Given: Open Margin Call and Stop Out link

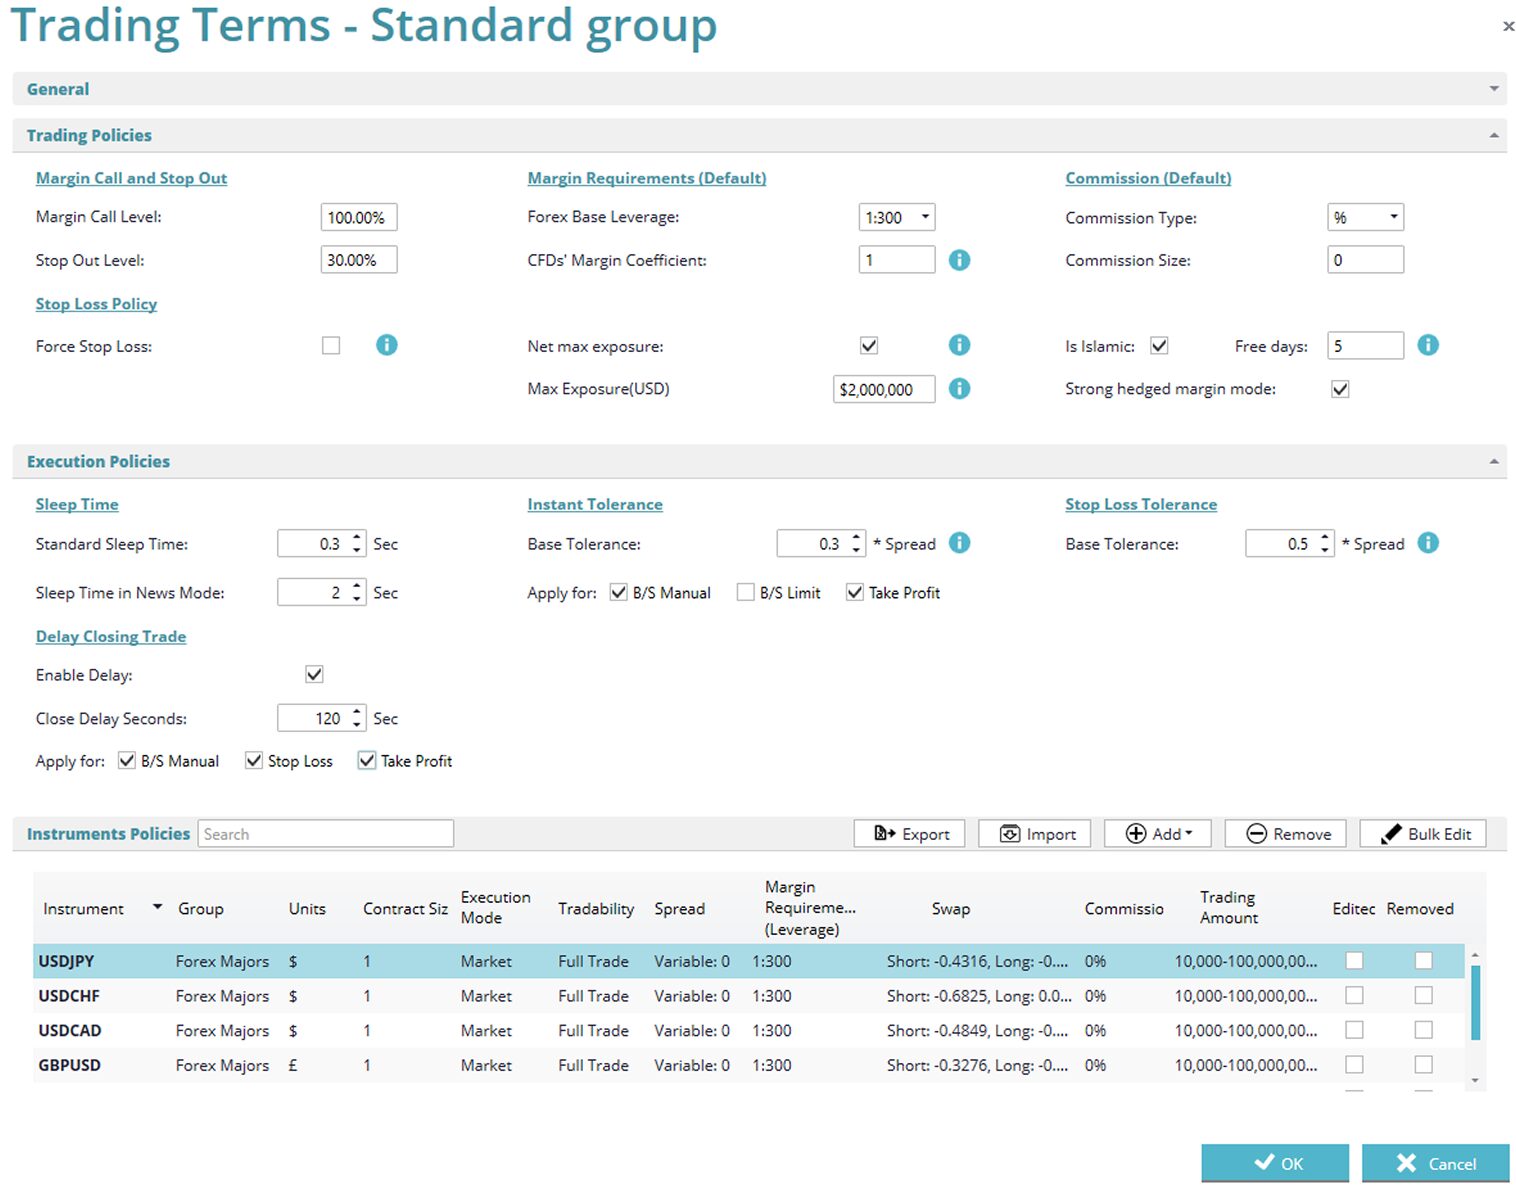Looking at the screenshot, I should [131, 178].
